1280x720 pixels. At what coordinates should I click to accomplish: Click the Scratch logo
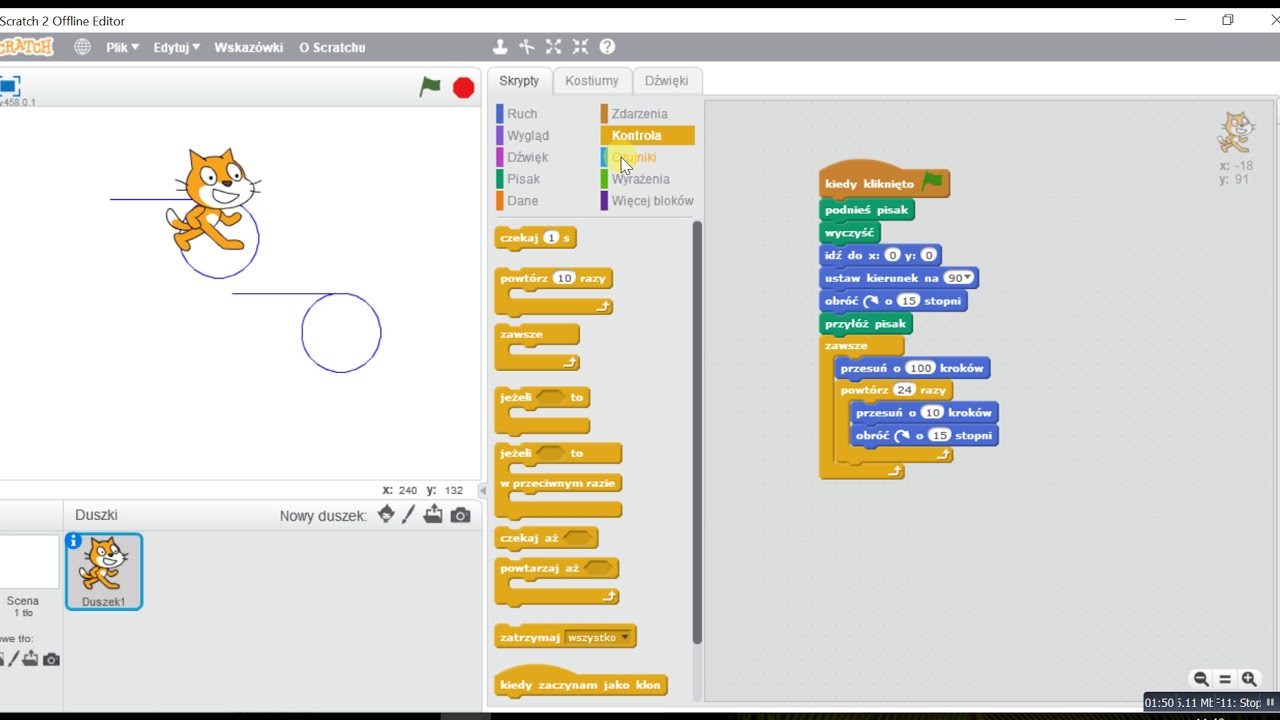point(27,47)
